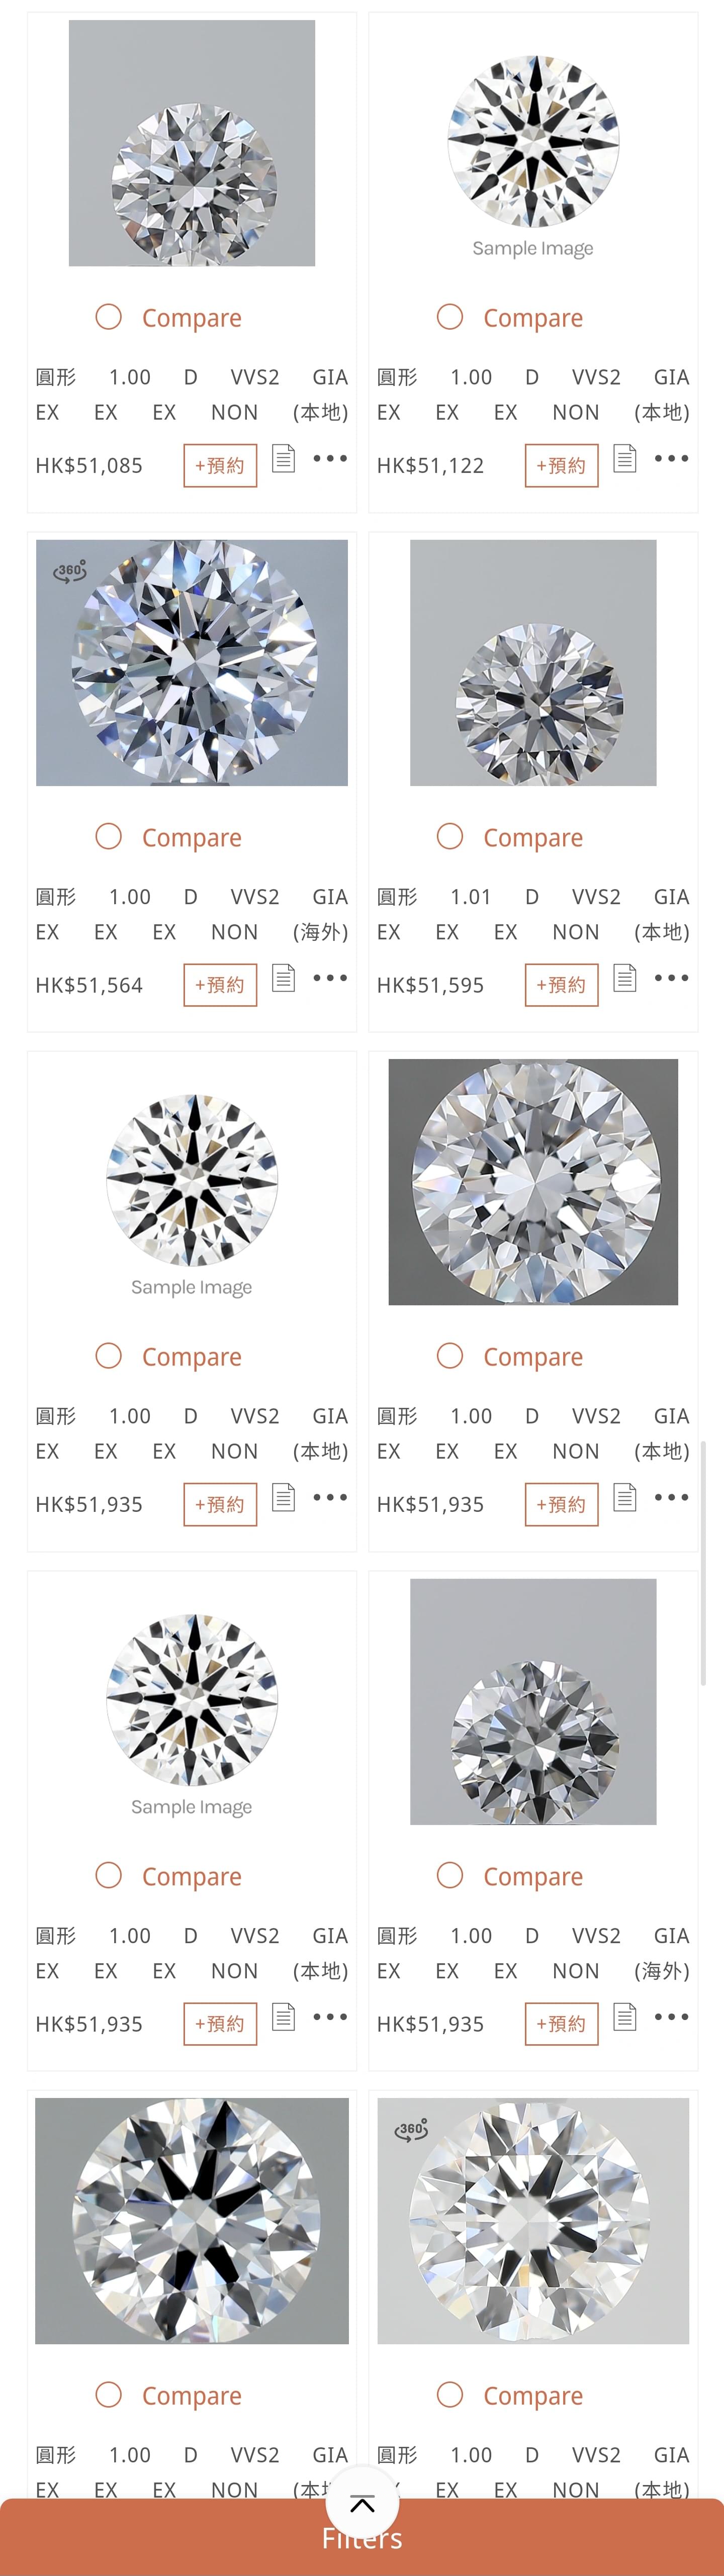The width and height of the screenshot is (724, 2576).
Task: Open three-dot menu for HK$51,564 diamond
Action: point(330,978)
